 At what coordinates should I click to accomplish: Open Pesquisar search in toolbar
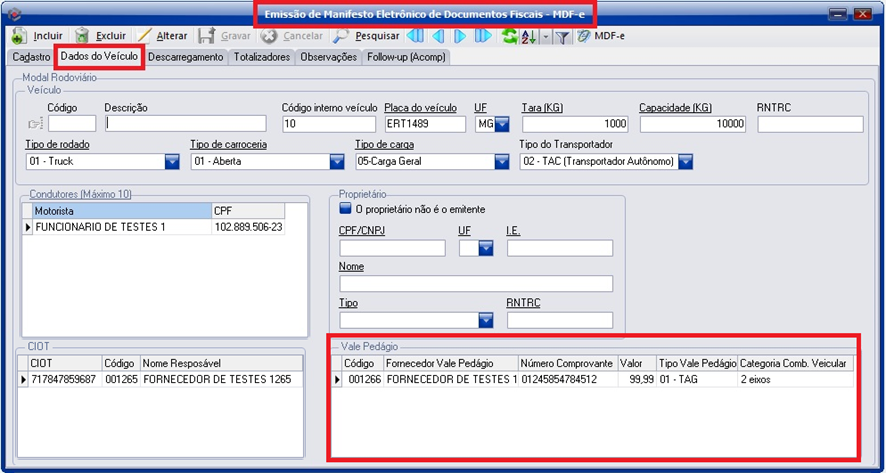point(366,36)
